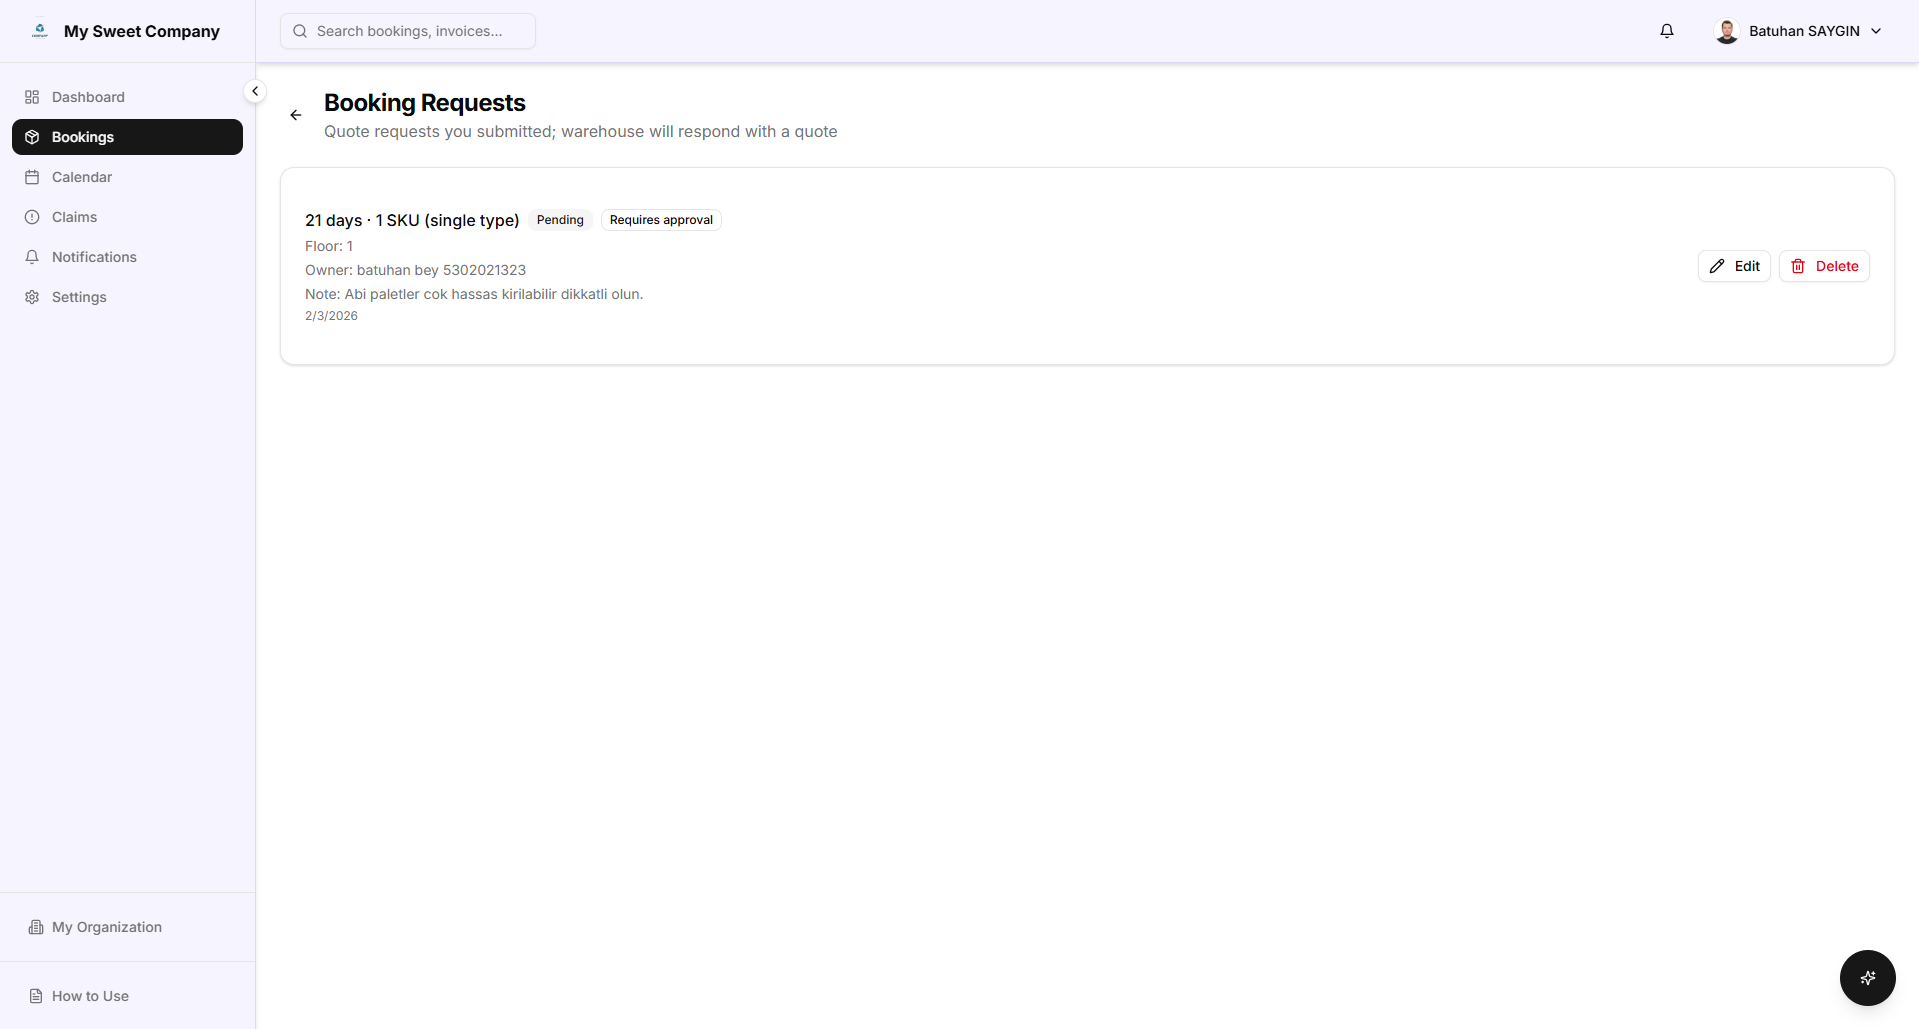Open notifications via top bar bell icon
This screenshot has height=1029, width=1919.
click(1667, 31)
